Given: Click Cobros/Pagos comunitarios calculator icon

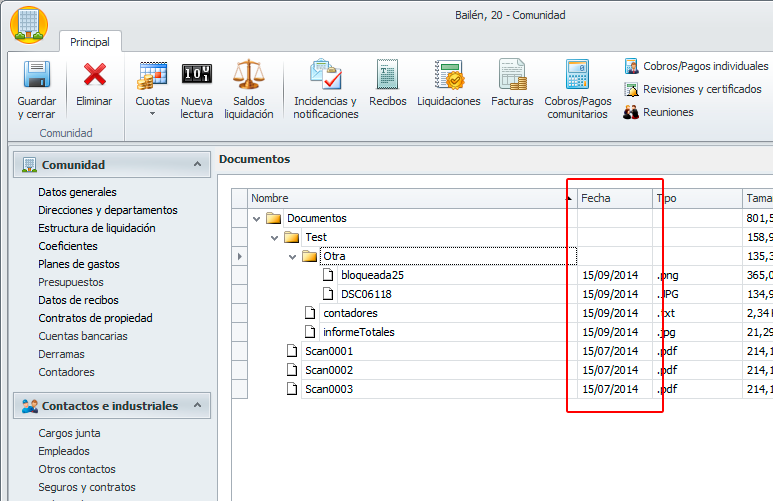Looking at the screenshot, I should (x=577, y=75).
